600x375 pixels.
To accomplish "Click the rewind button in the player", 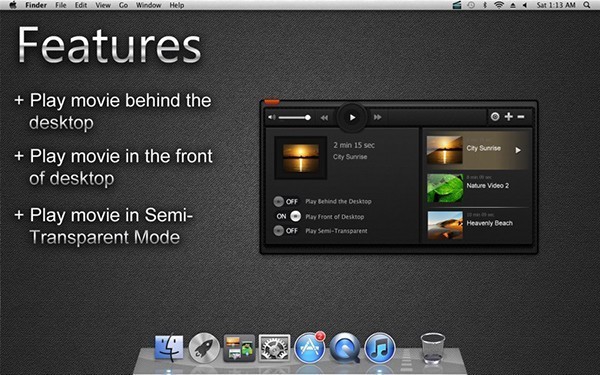I will pos(324,117).
